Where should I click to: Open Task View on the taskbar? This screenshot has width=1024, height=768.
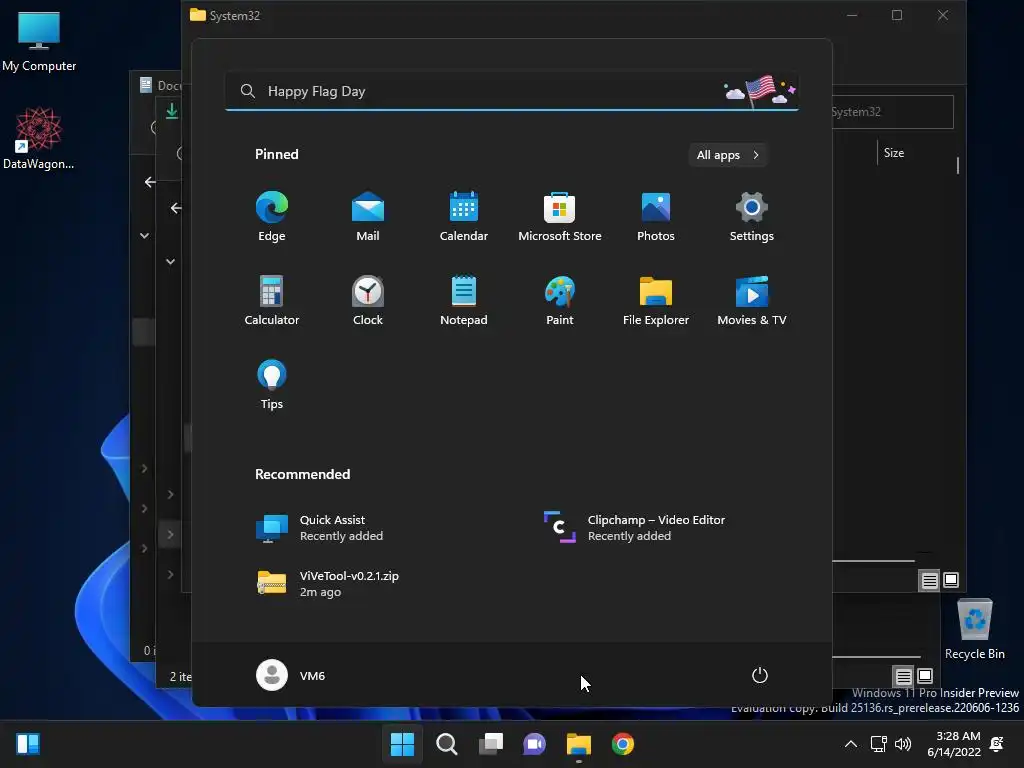click(x=490, y=744)
